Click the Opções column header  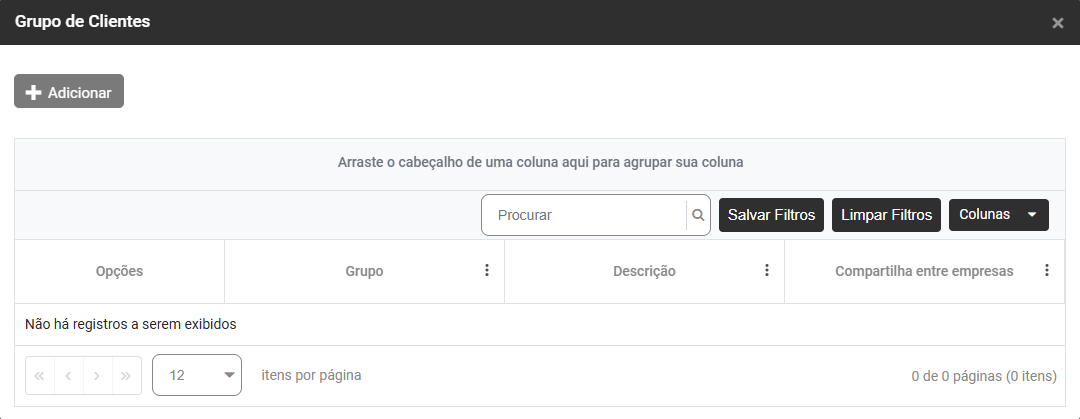(119, 271)
